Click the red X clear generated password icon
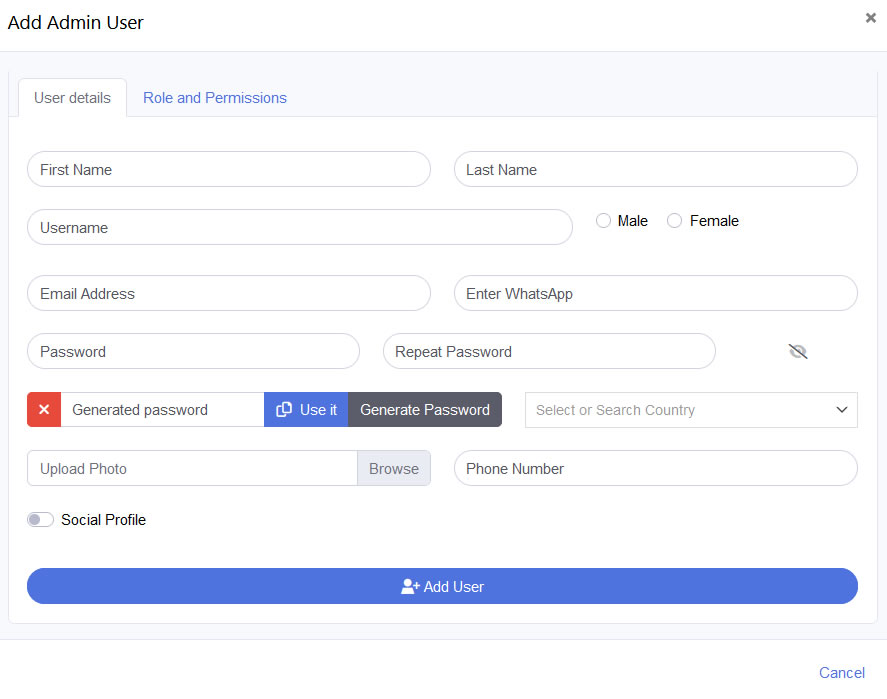This screenshot has width=887, height=699. coord(44,410)
